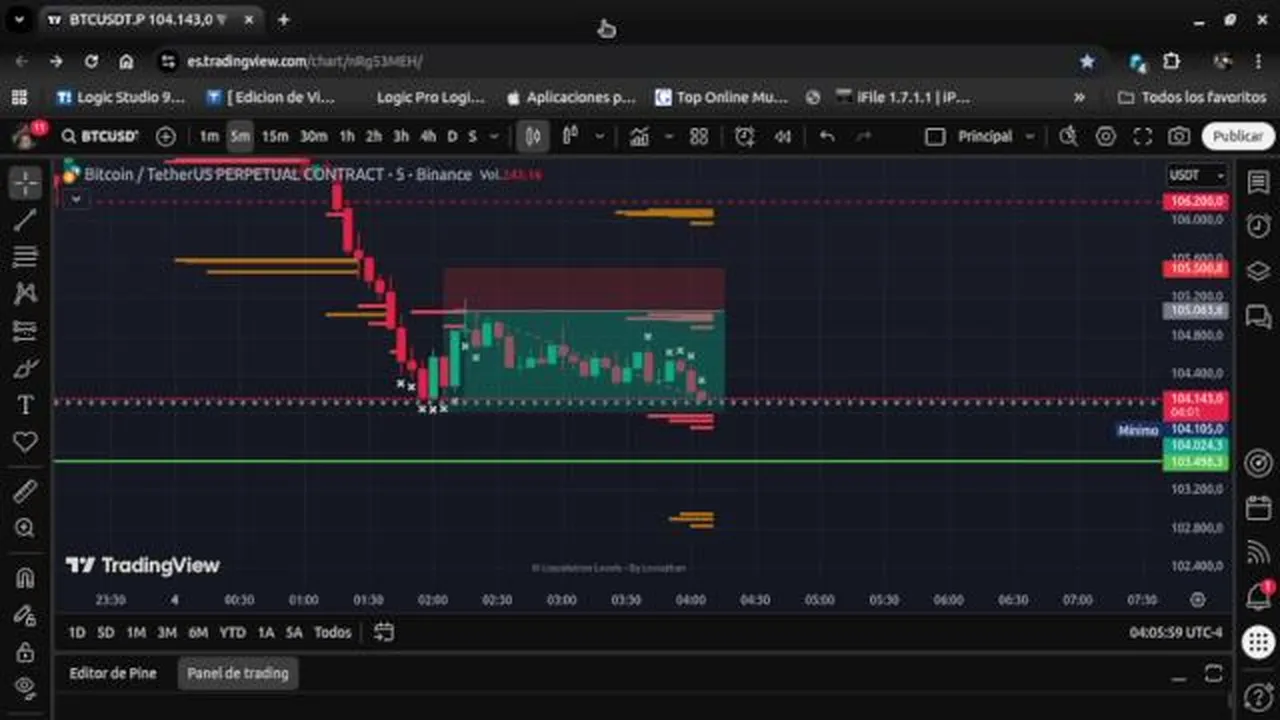Image resolution: width=1280 pixels, height=720 pixels.
Task: Open the Panel de trading tab
Action: 238,673
